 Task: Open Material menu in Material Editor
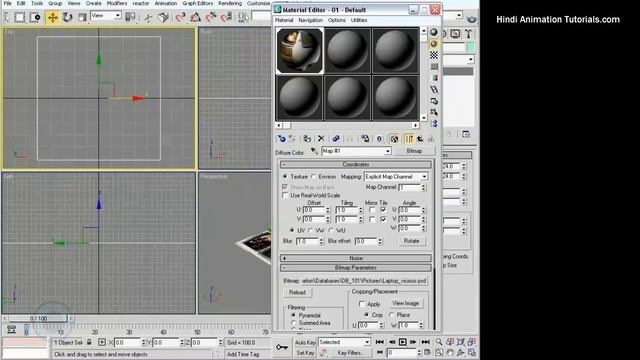(284, 20)
